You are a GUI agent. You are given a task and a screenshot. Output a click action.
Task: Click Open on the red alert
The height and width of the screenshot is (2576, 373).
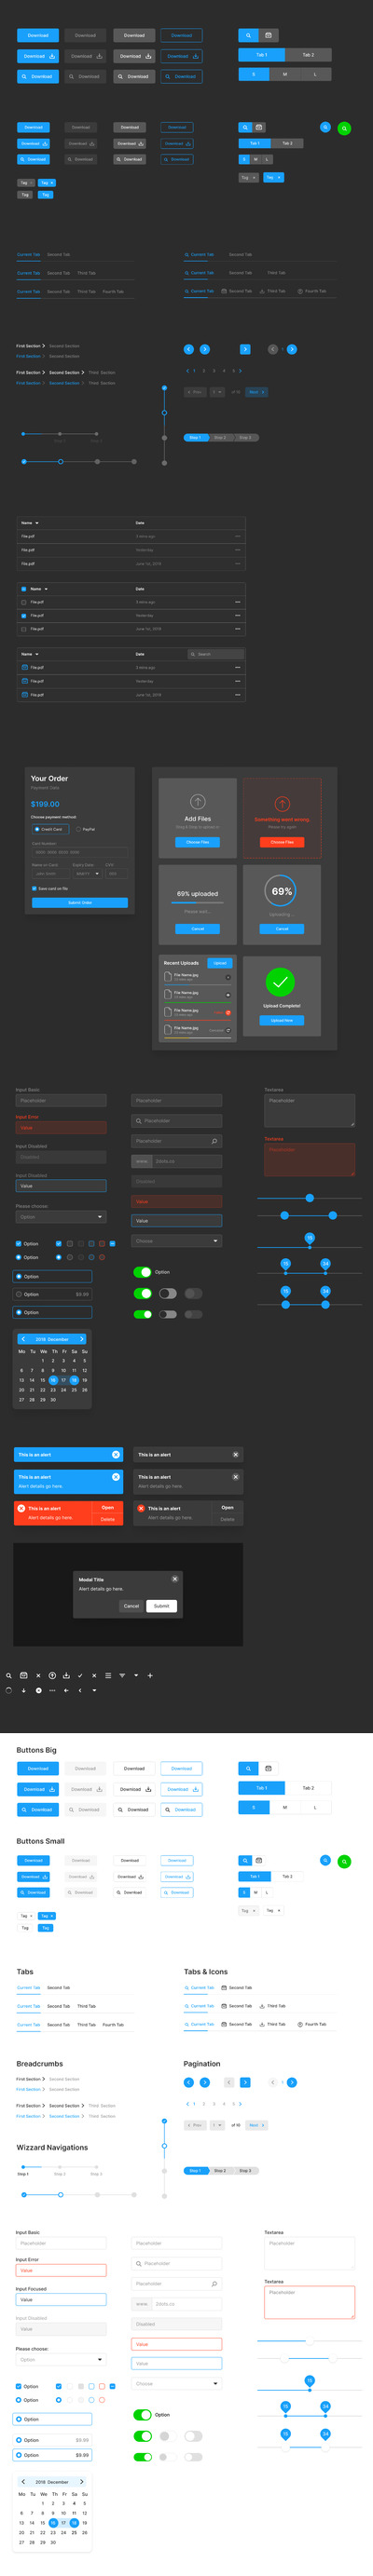click(107, 1507)
